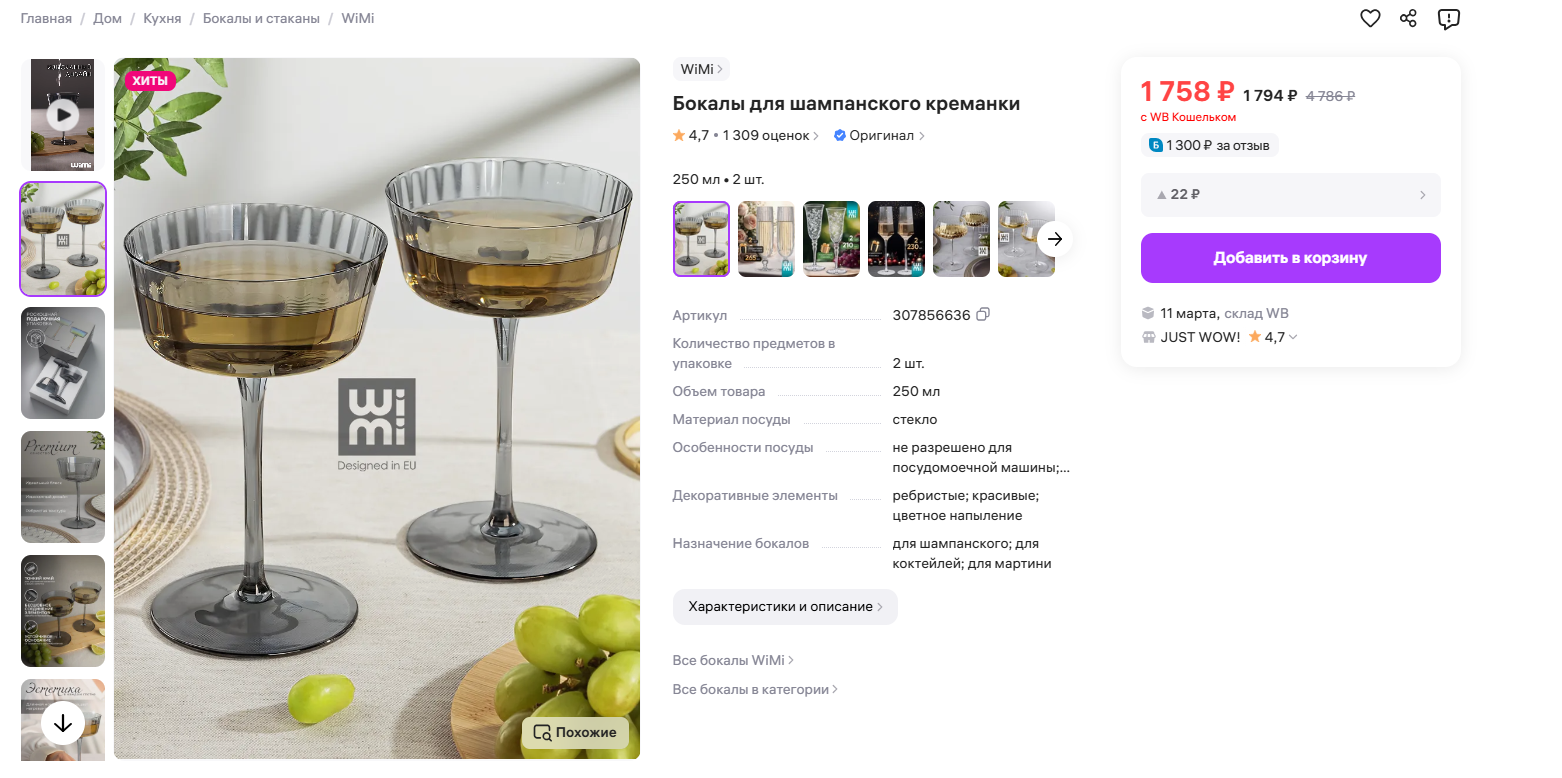
Task: Select the gift box packaging thumbnail
Action: click(x=63, y=363)
